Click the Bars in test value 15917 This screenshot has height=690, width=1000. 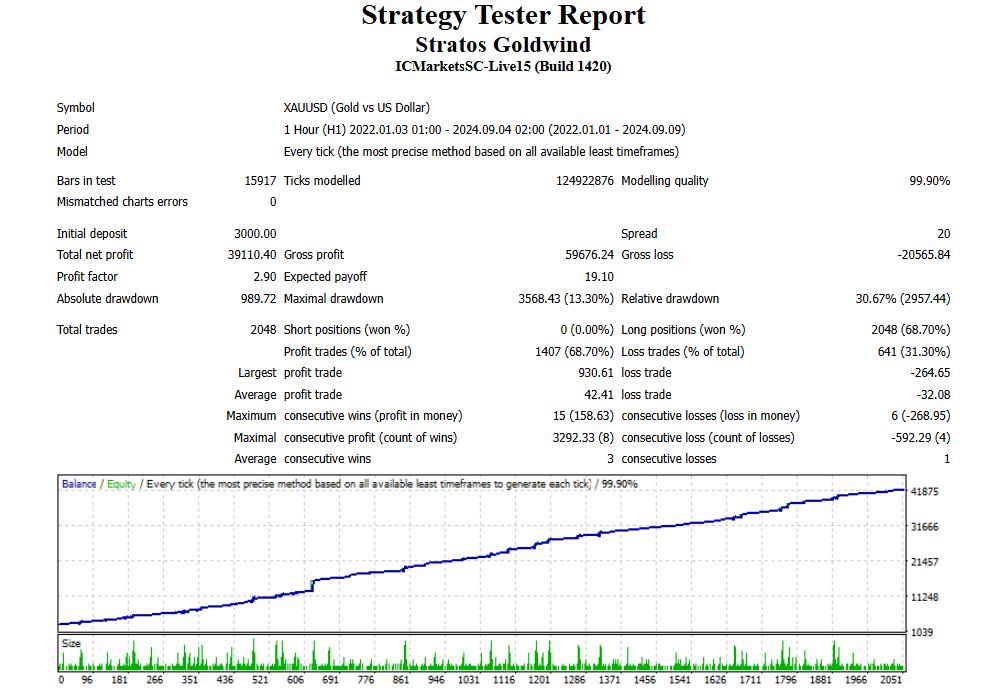coord(260,180)
